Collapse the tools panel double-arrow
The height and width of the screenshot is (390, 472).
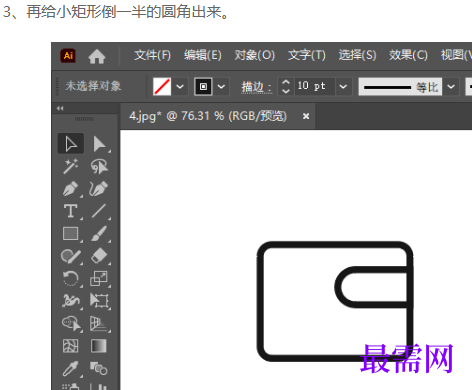pyautogui.click(x=60, y=108)
